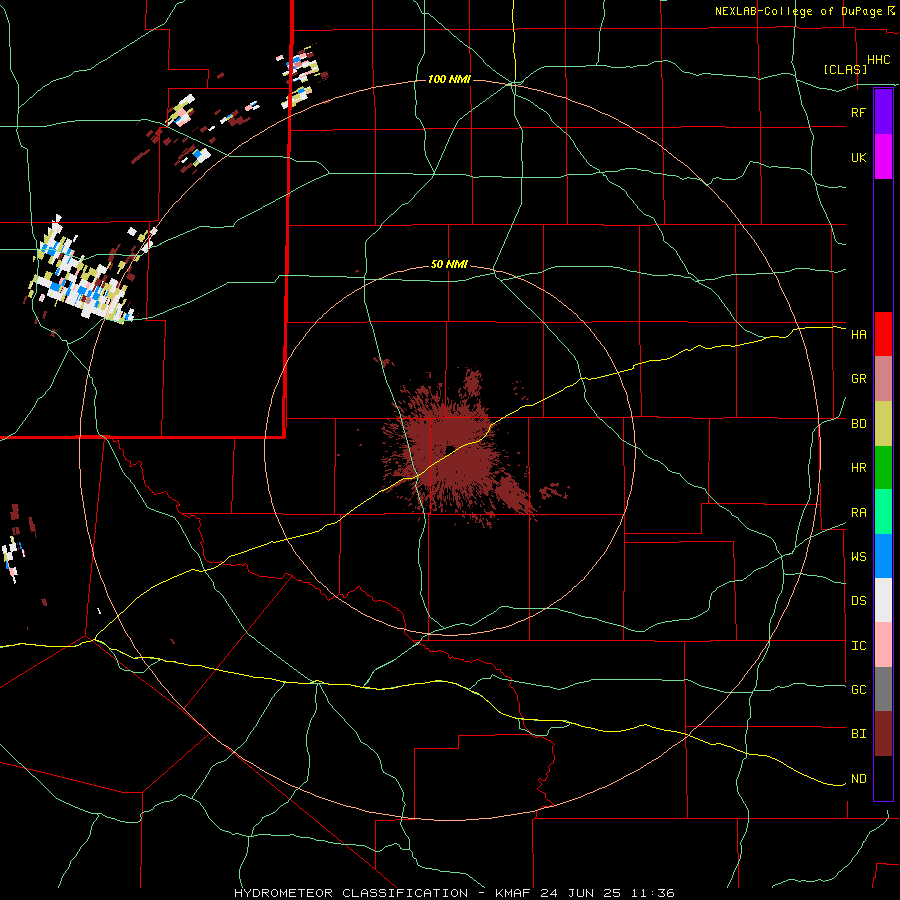Click the BD yellow legend swatch
The image size is (900, 900).
(x=883, y=424)
